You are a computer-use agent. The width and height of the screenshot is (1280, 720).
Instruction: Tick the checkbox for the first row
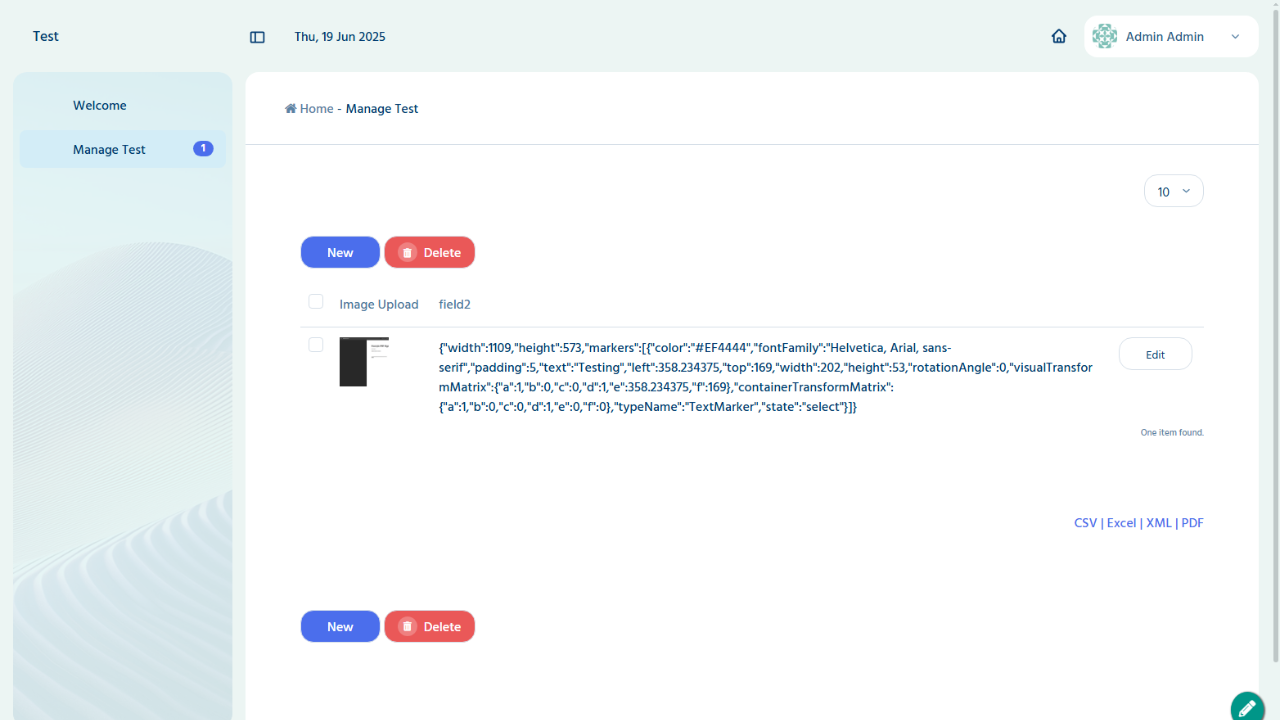[316, 345]
